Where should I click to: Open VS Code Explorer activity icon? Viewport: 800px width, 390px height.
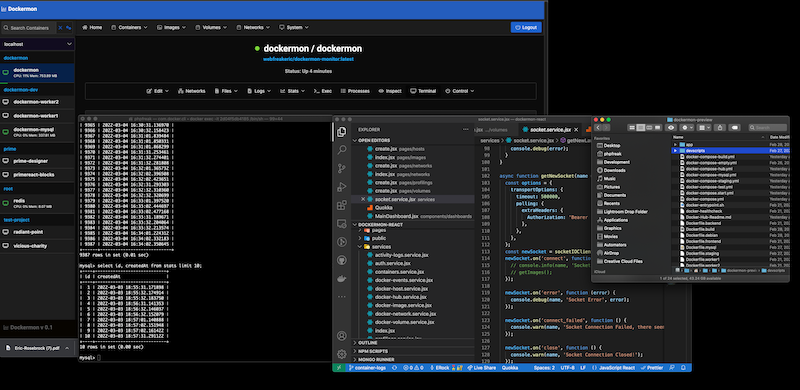pyautogui.click(x=342, y=132)
